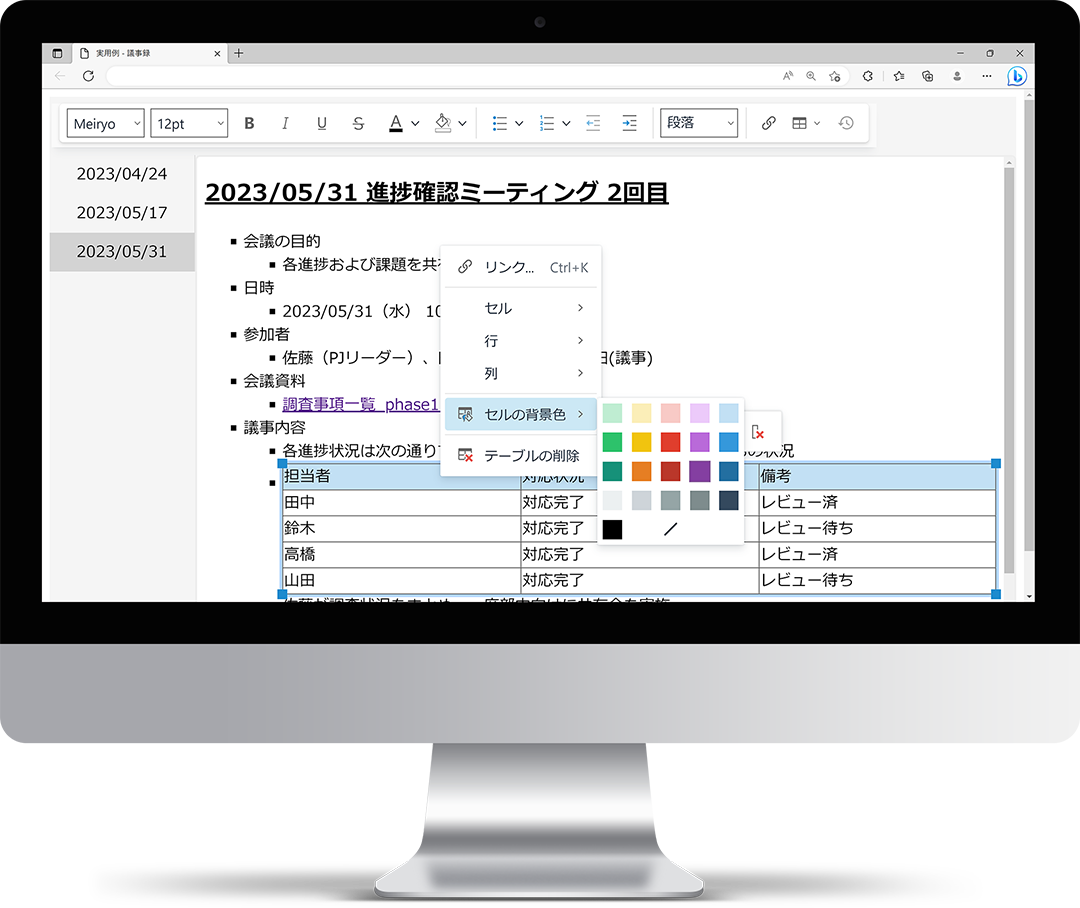Viewport: 1080px width, 908px height.
Task: Pick the black color swatch
Action: pos(612,529)
